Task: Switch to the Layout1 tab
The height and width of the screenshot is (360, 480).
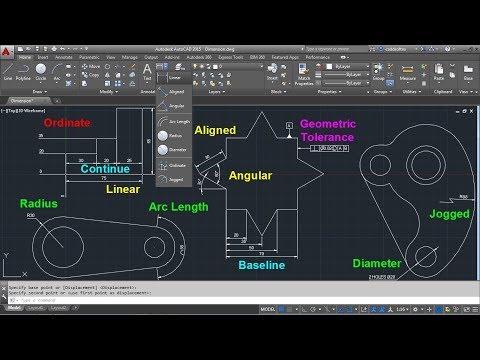Action: pos(35,308)
